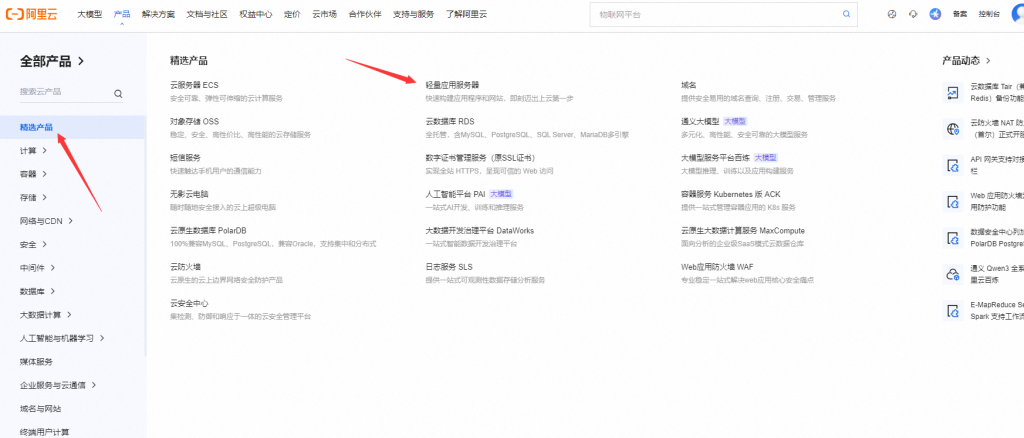The height and width of the screenshot is (438, 1024).
Task: Open 人工智能平台 PAI product
Action: click(x=455, y=194)
